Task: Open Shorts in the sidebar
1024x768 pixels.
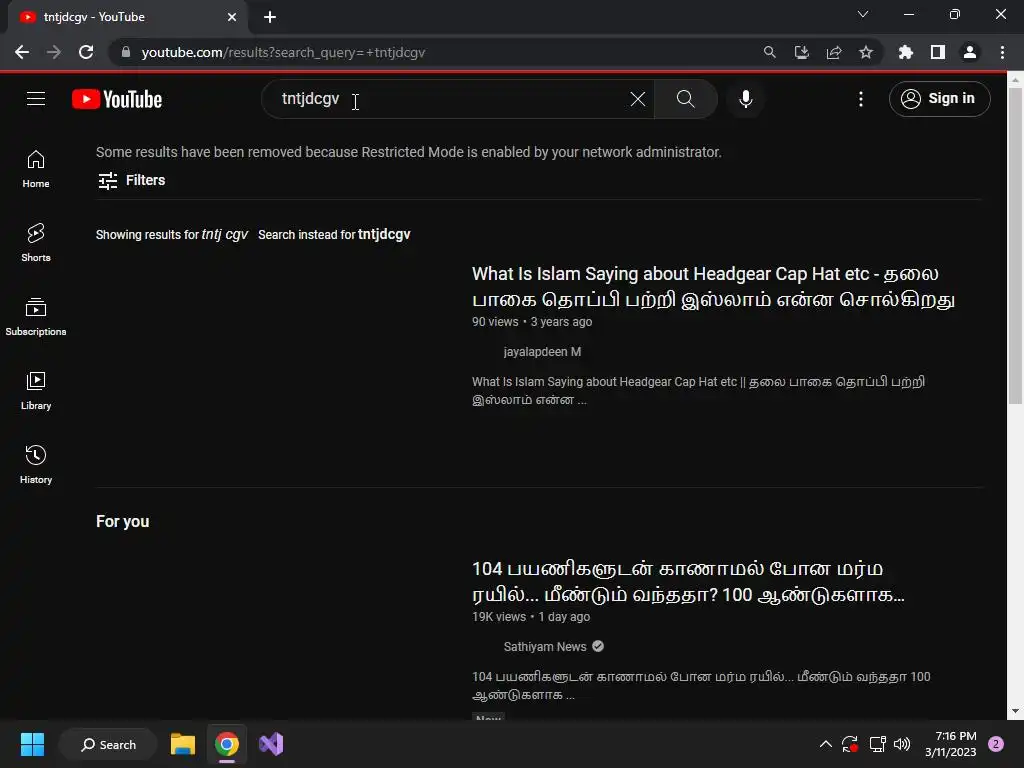Action: [x=36, y=243]
